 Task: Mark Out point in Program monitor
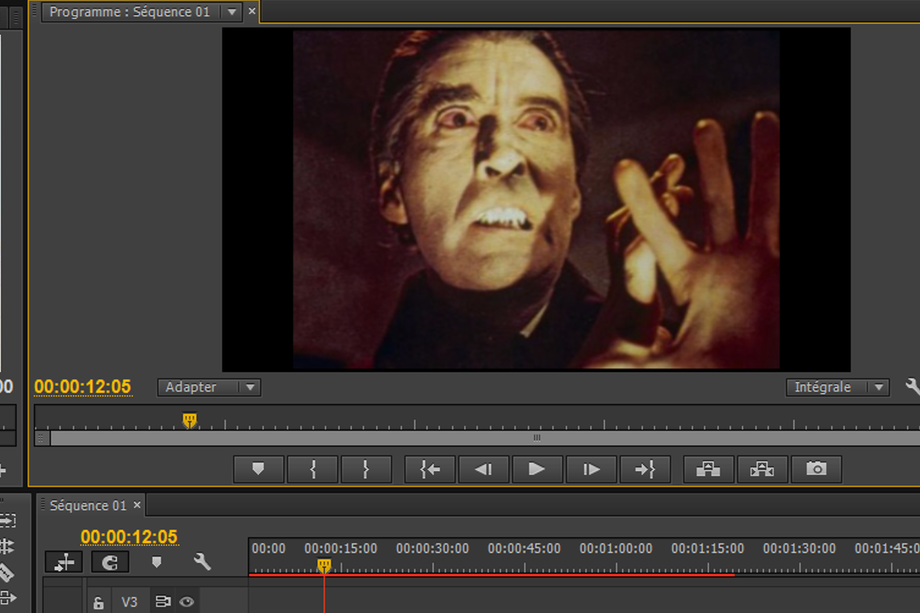tap(366, 469)
